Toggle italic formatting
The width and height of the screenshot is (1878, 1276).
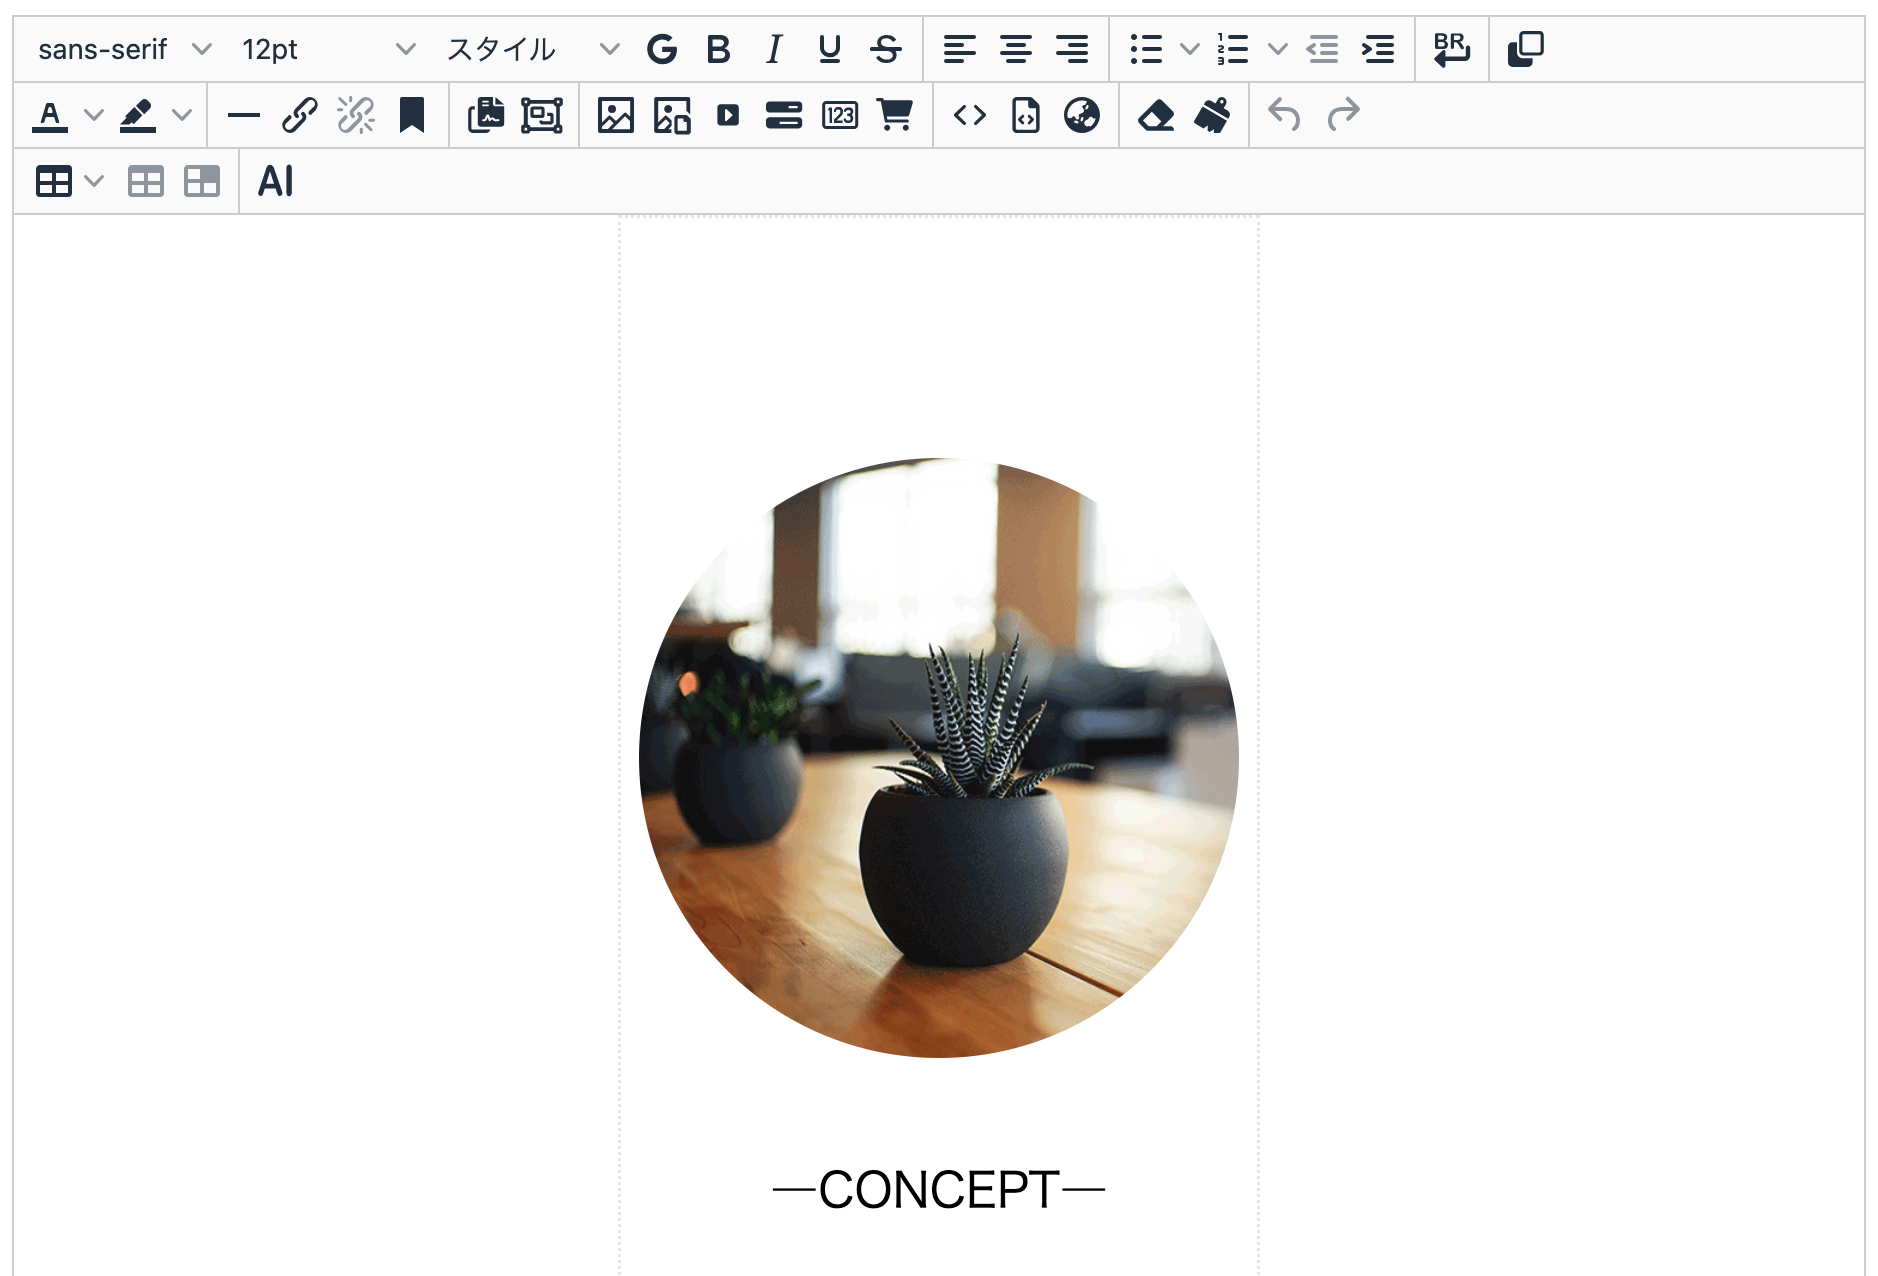pyautogui.click(x=774, y=49)
